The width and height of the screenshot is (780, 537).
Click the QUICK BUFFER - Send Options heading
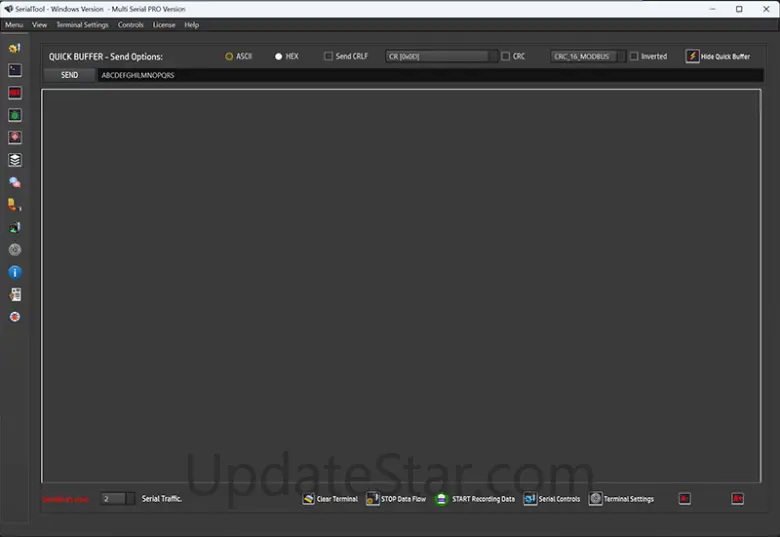[105, 57]
